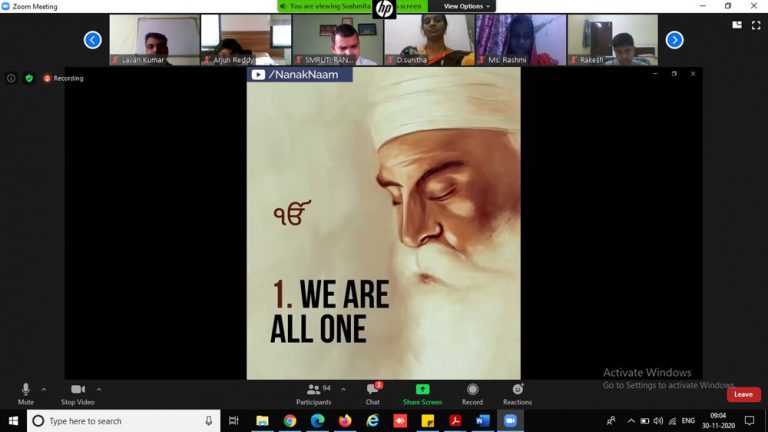This screenshot has height=432, width=768.
Task: Mute the microphone
Action: coord(26,390)
